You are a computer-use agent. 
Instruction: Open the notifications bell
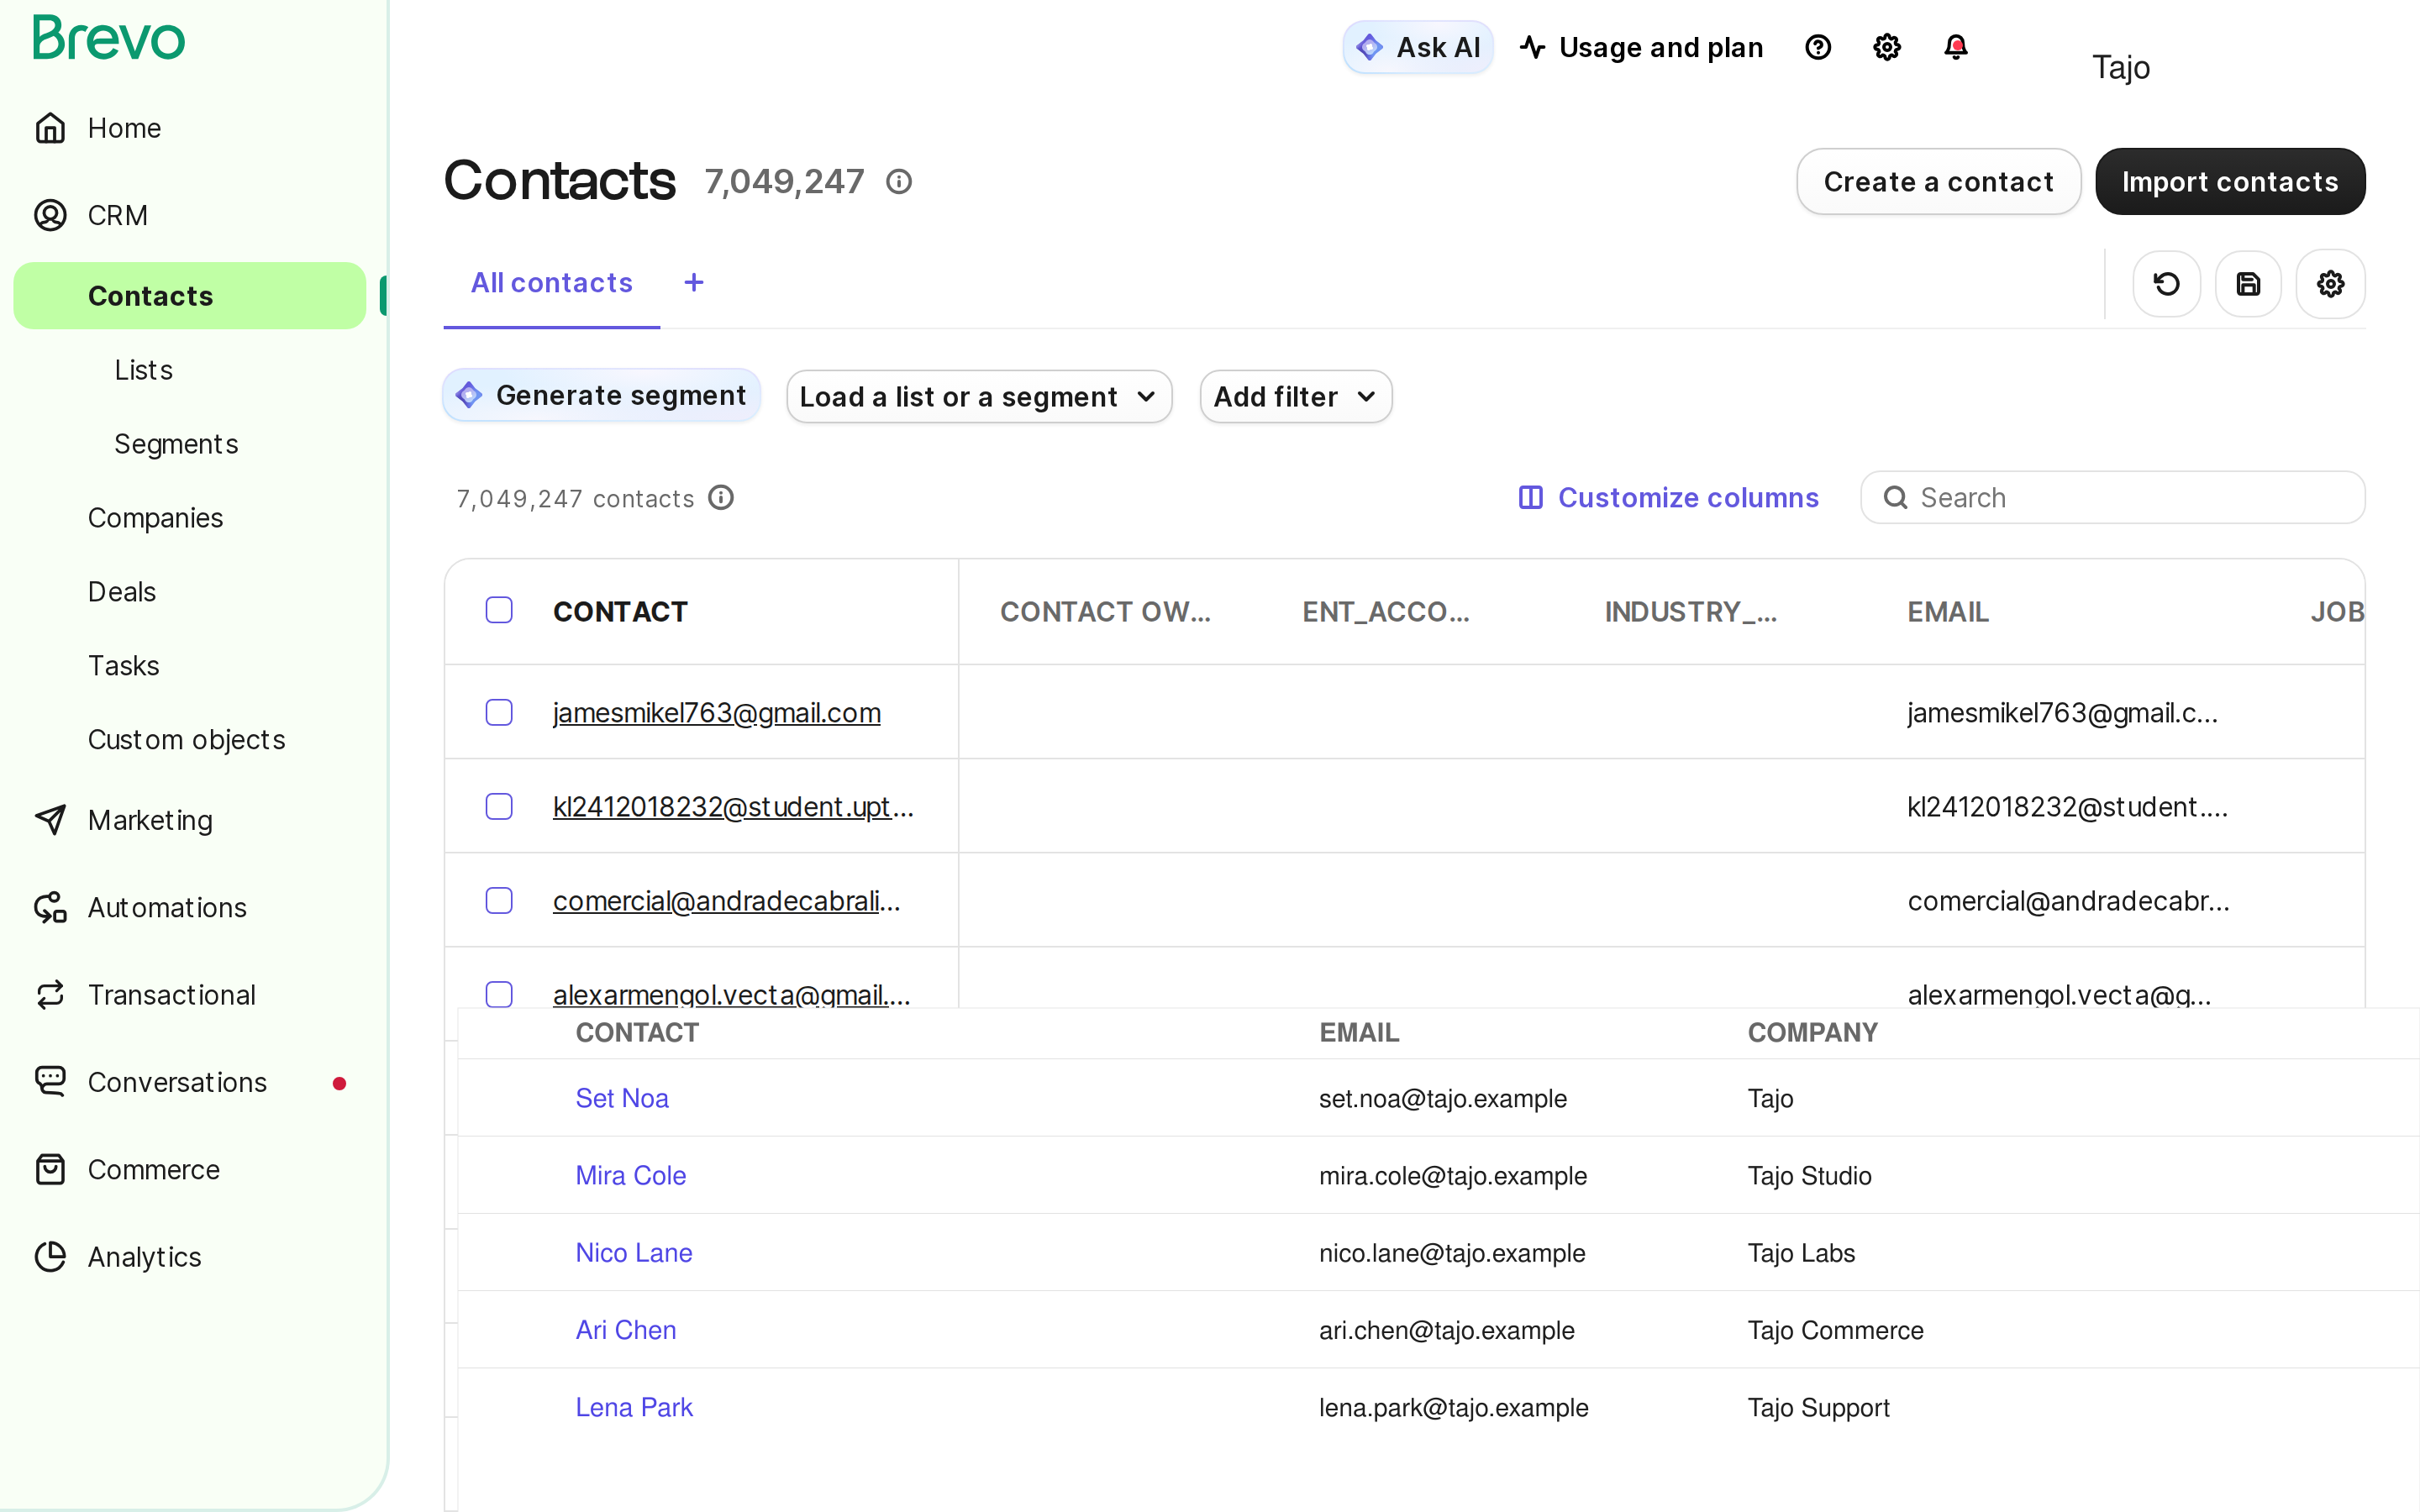(1955, 47)
